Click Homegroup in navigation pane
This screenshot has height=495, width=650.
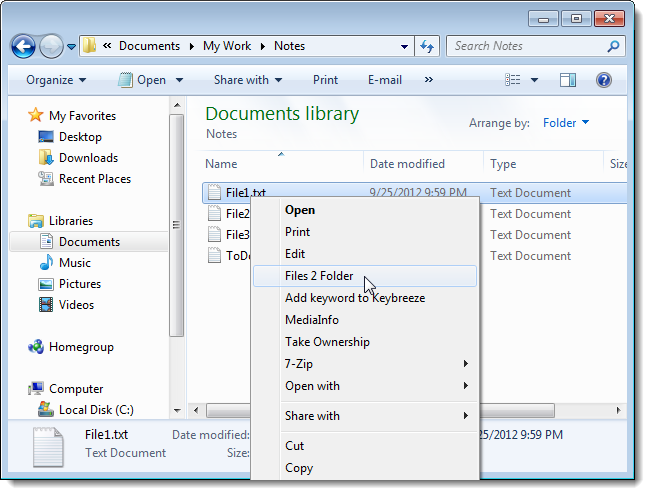click(x=81, y=347)
